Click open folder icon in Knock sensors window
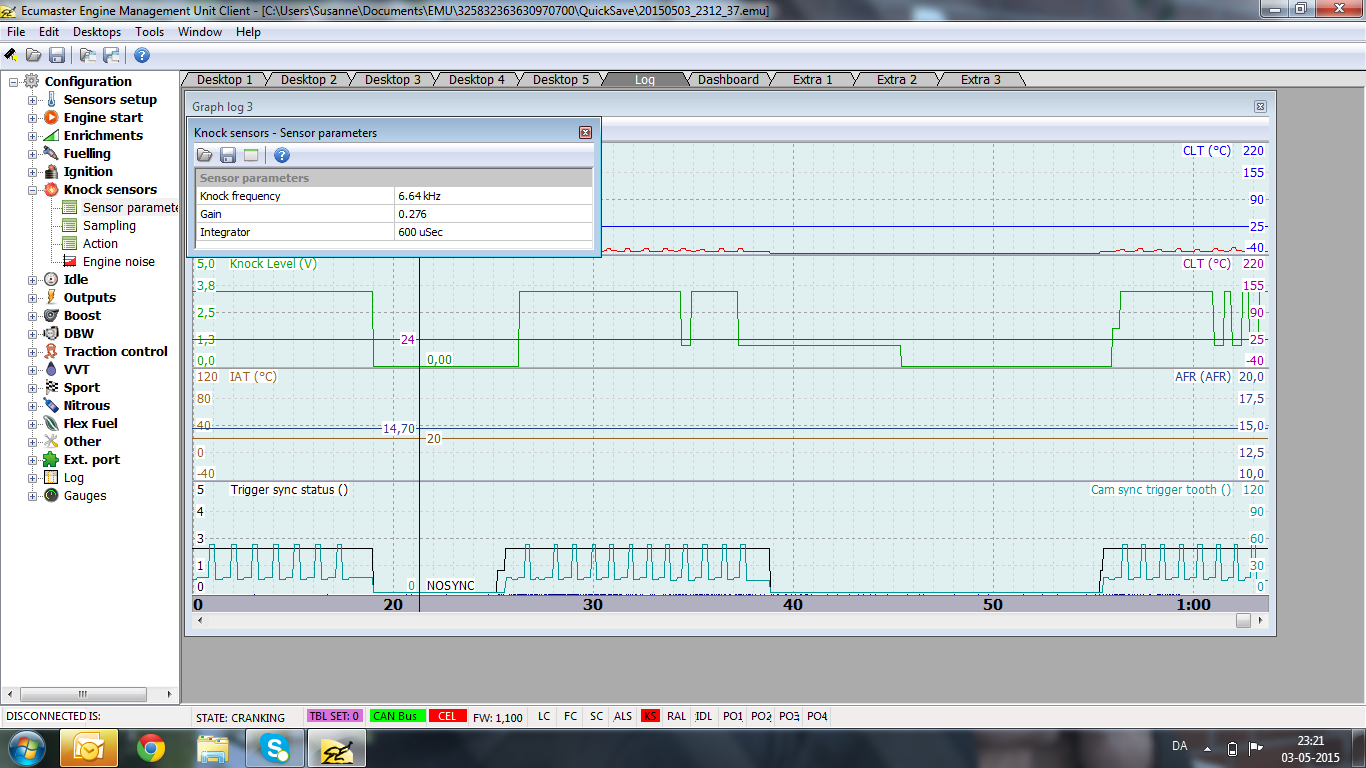 tap(205, 155)
